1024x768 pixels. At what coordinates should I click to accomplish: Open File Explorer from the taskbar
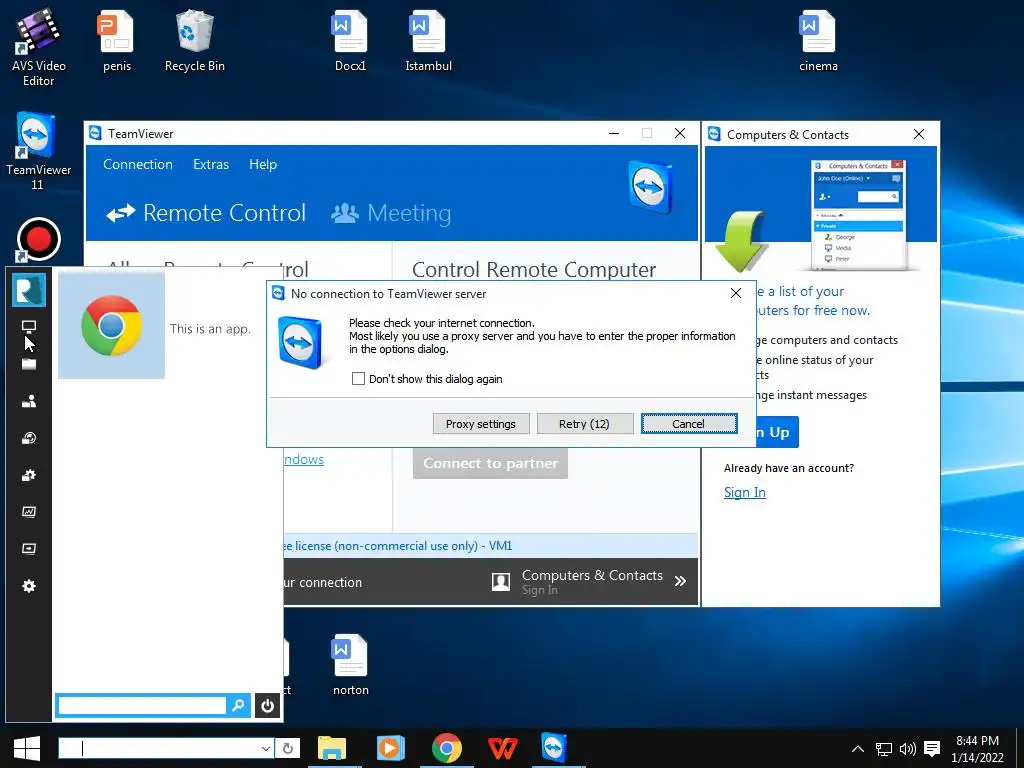332,748
